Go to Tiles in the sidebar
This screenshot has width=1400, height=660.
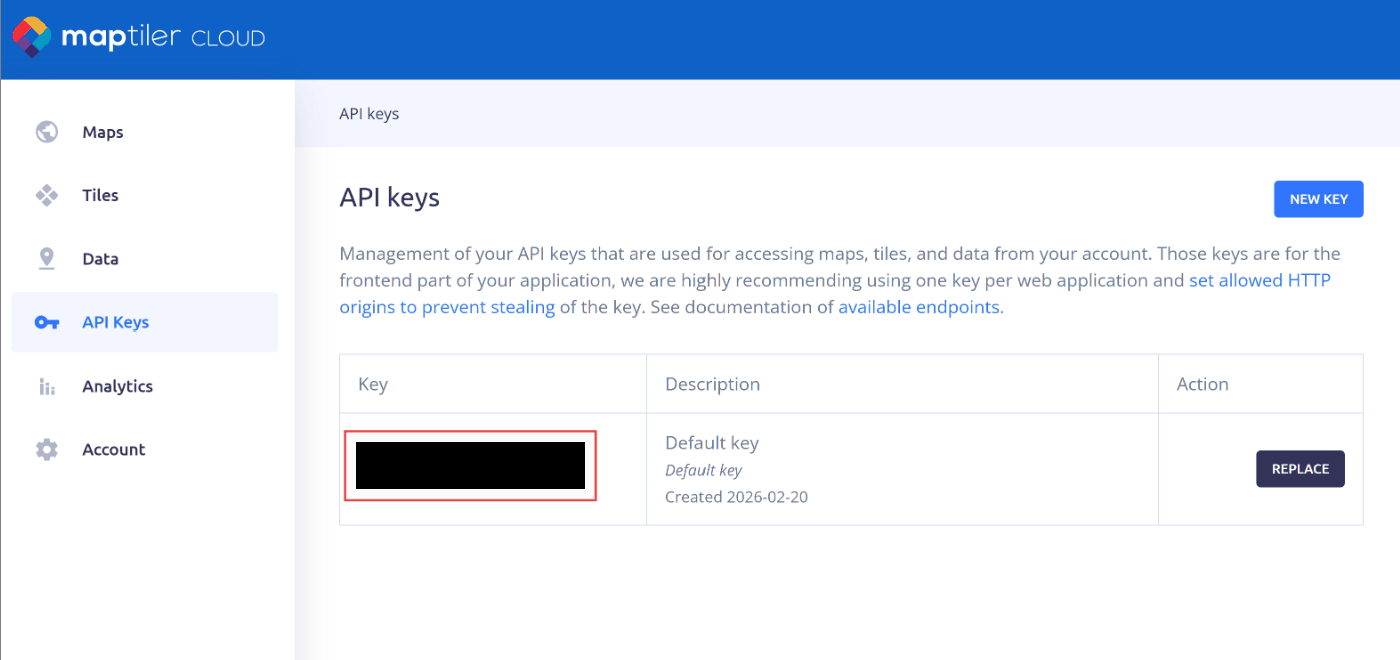[x=100, y=195]
